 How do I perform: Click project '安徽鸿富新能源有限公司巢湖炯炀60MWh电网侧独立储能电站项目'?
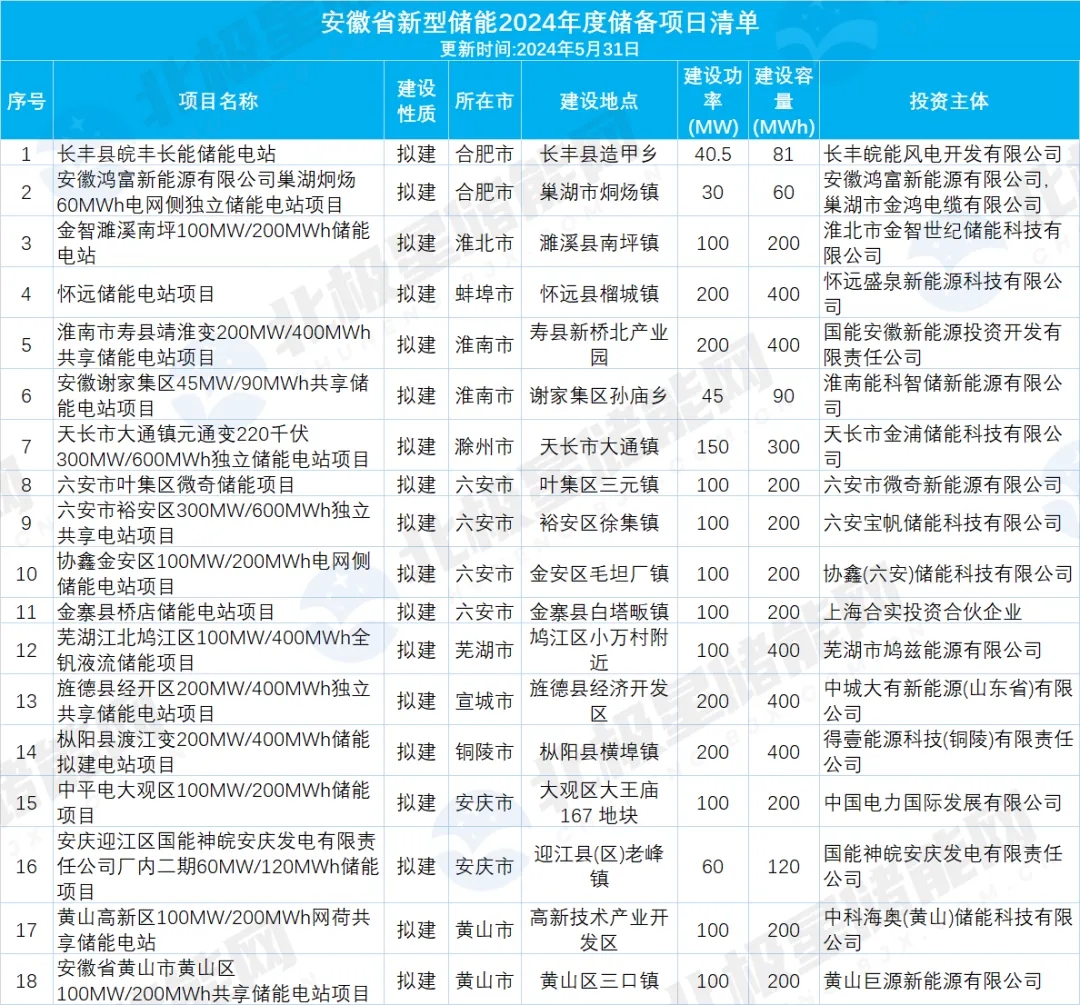207,192
